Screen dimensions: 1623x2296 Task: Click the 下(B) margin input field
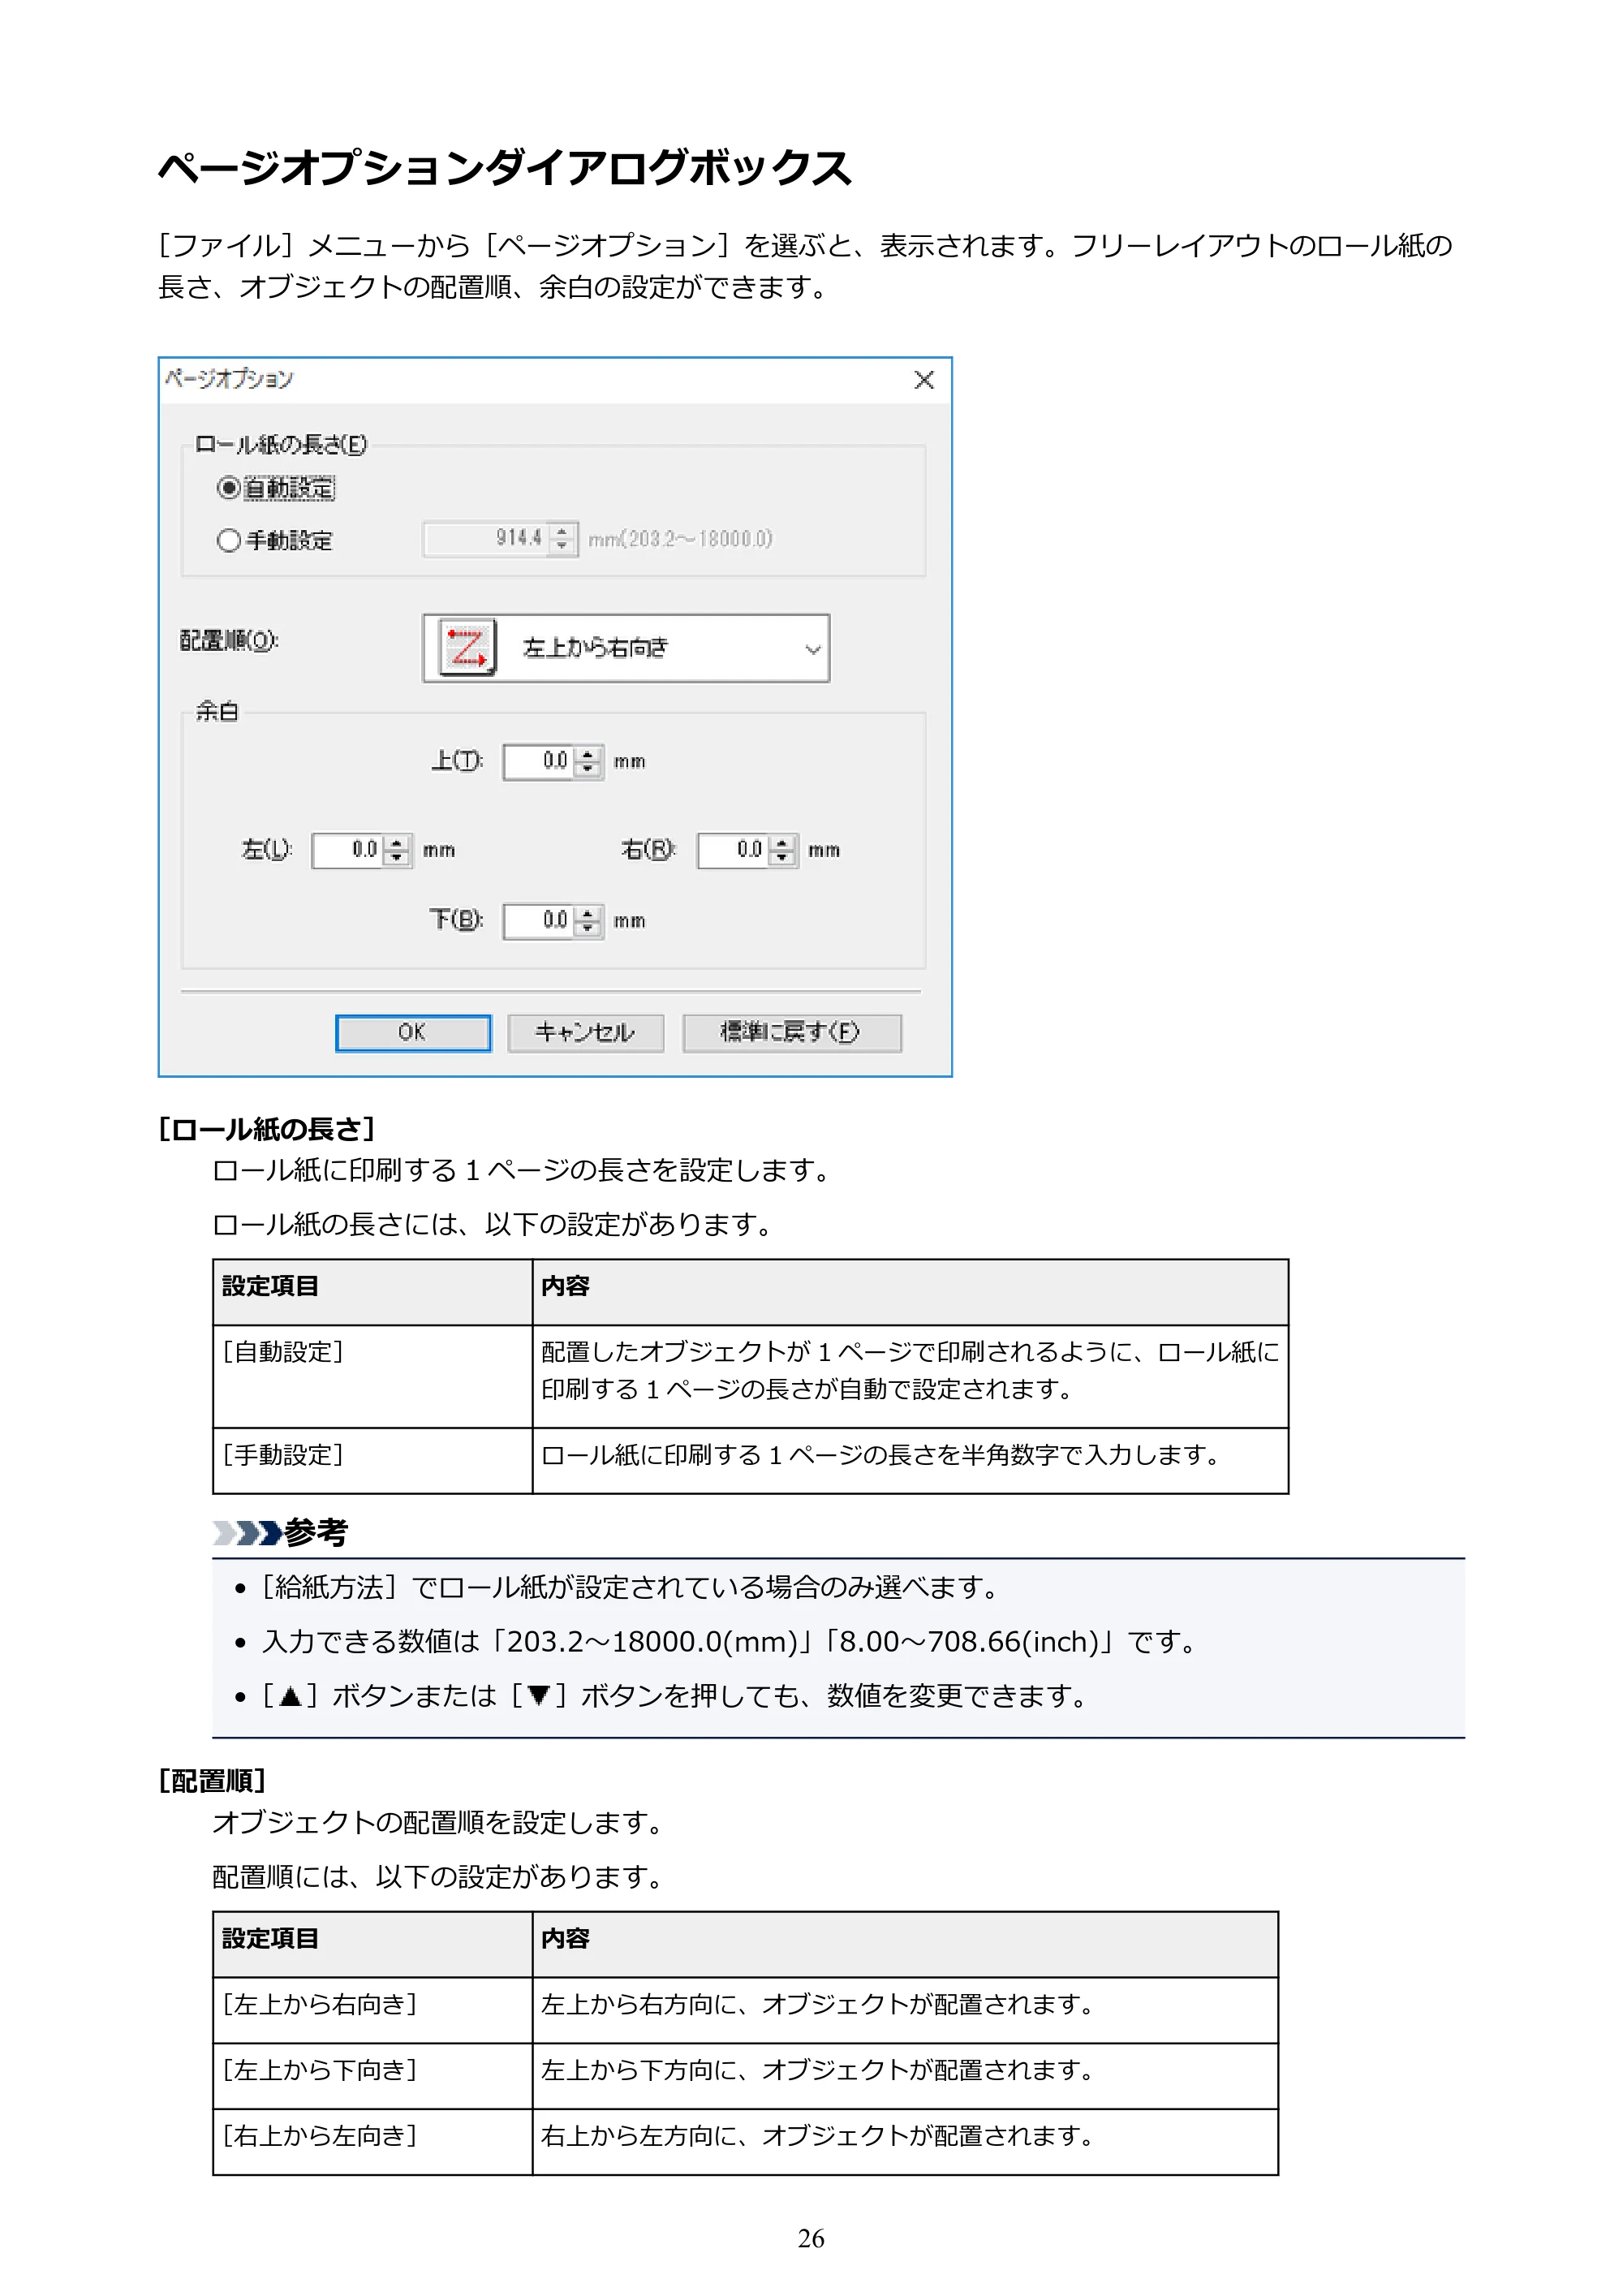pos(539,920)
